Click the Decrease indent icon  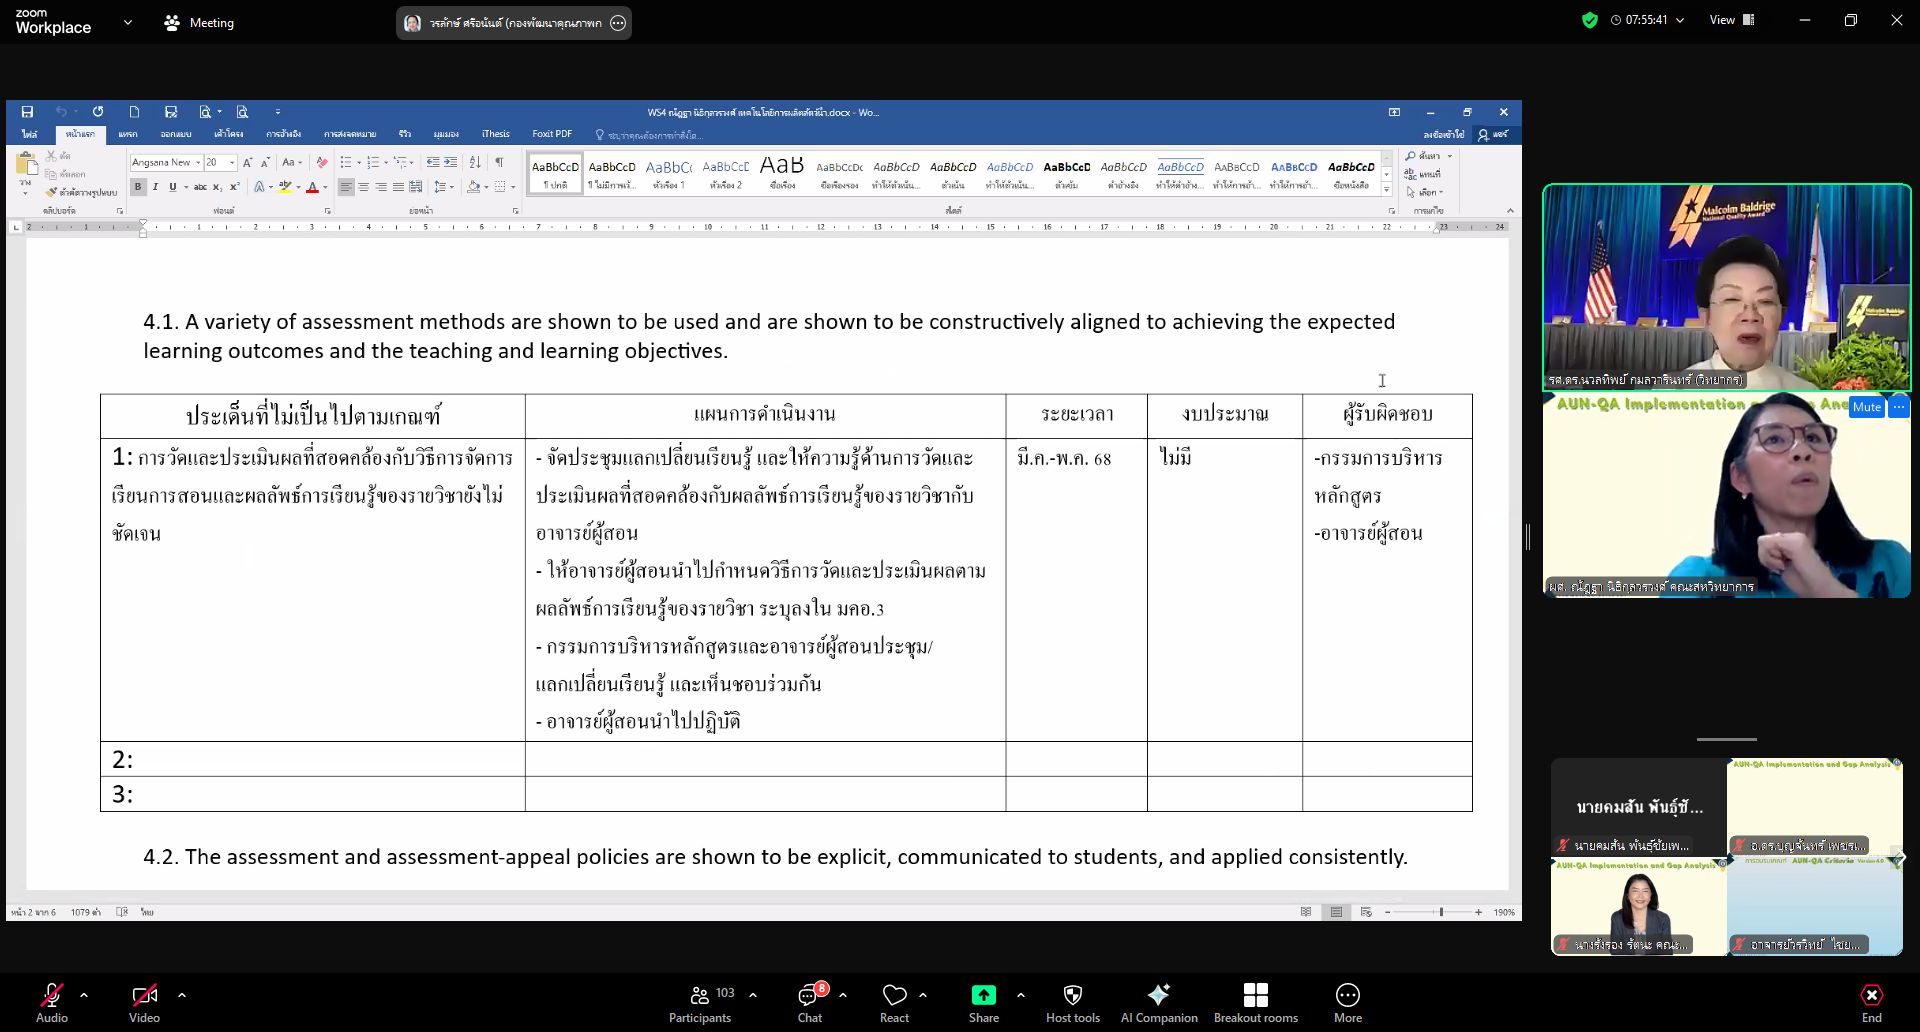click(433, 162)
